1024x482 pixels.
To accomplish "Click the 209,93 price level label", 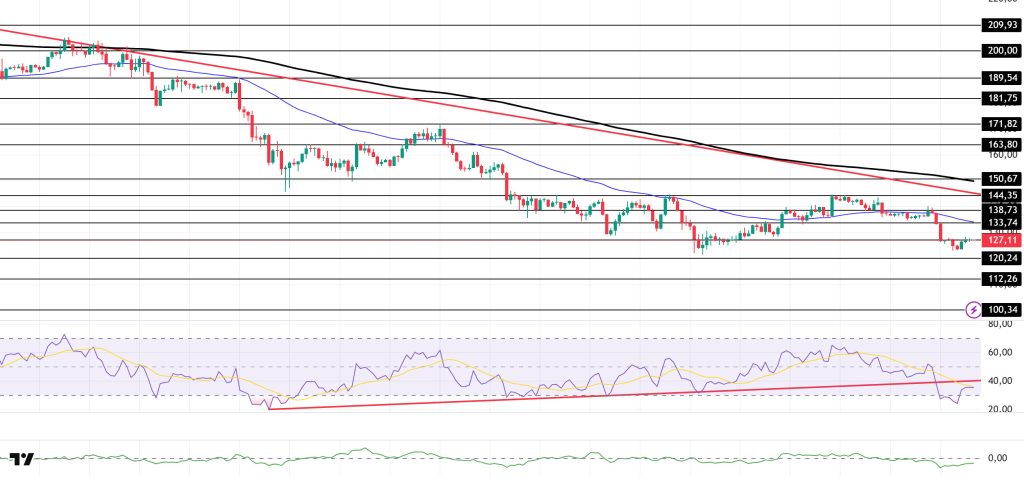I will pyautogui.click(x=1000, y=26).
